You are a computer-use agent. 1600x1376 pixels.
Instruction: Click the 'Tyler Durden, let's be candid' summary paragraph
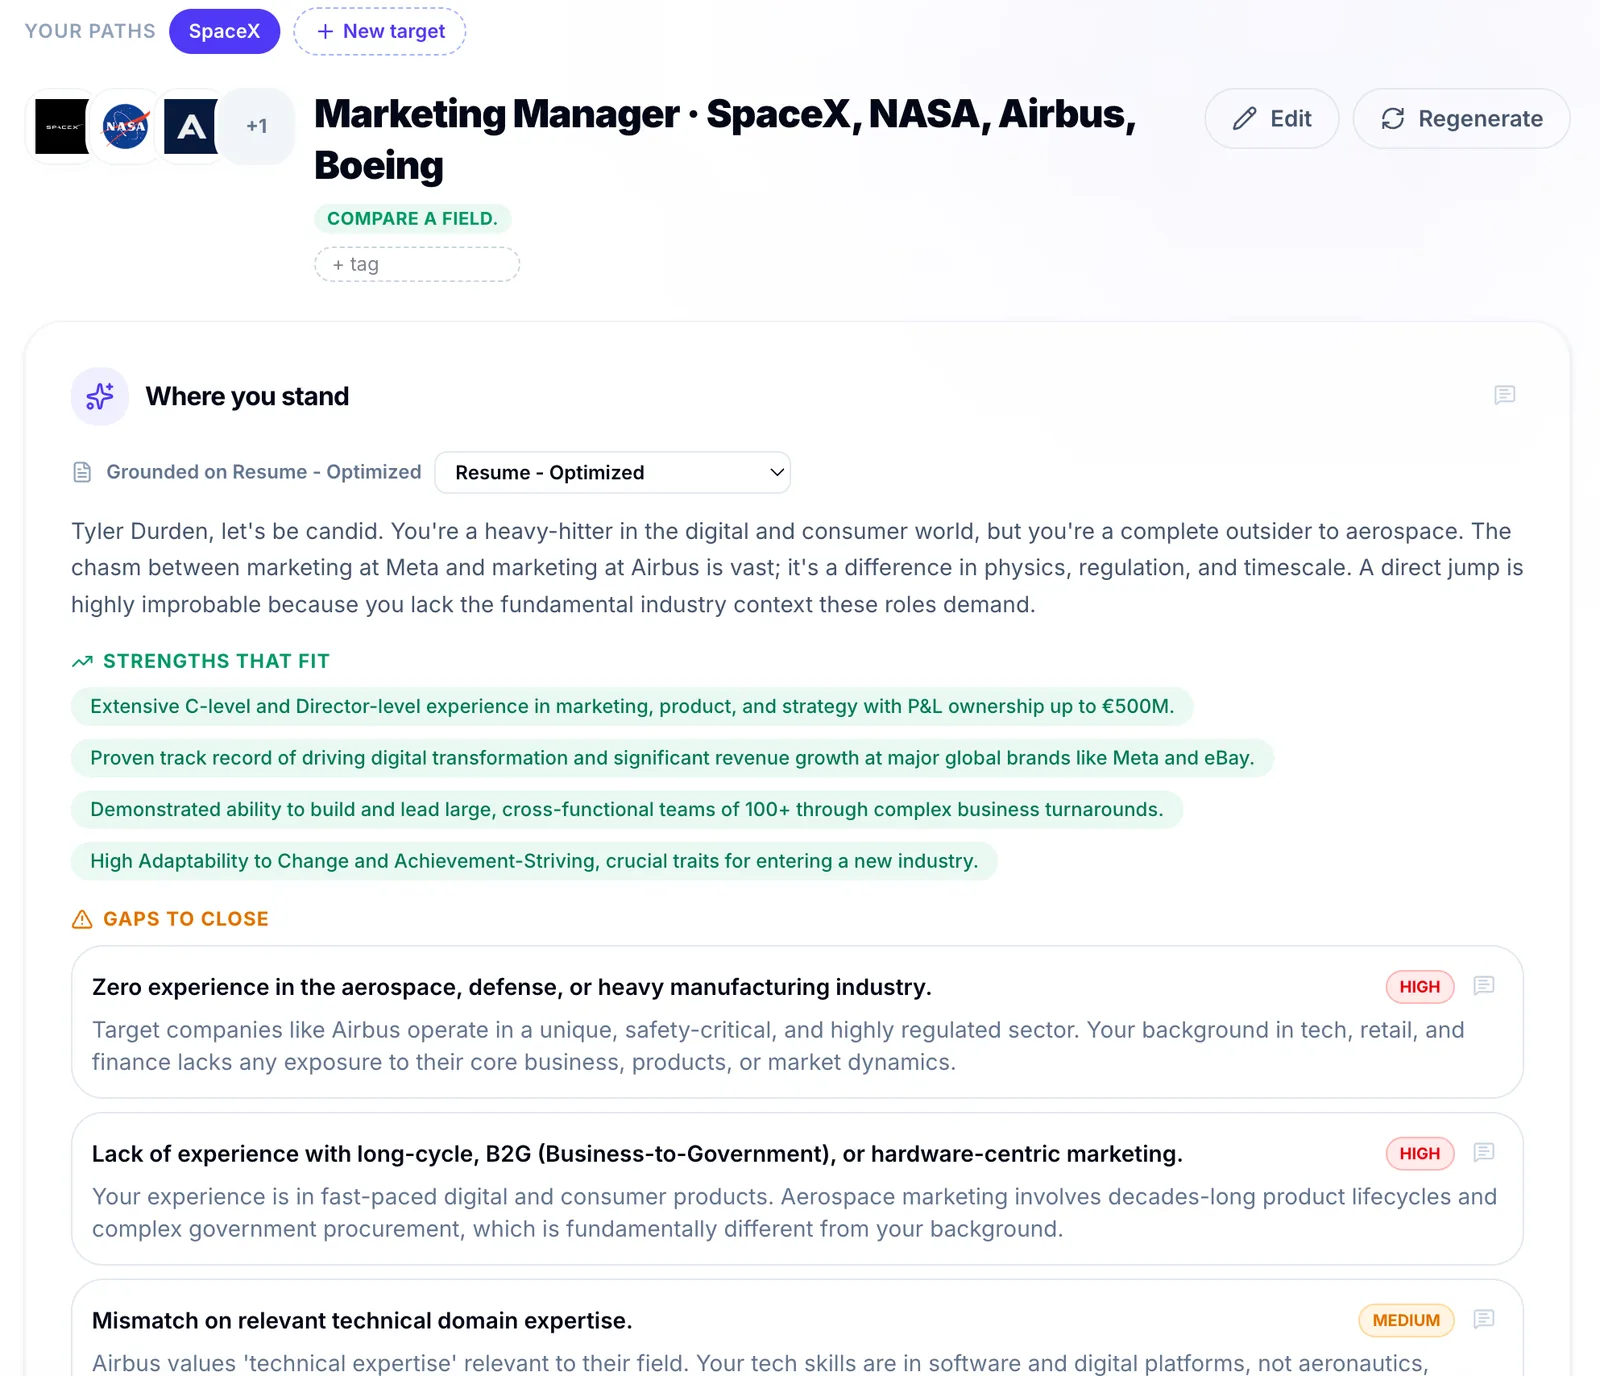tap(797, 568)
